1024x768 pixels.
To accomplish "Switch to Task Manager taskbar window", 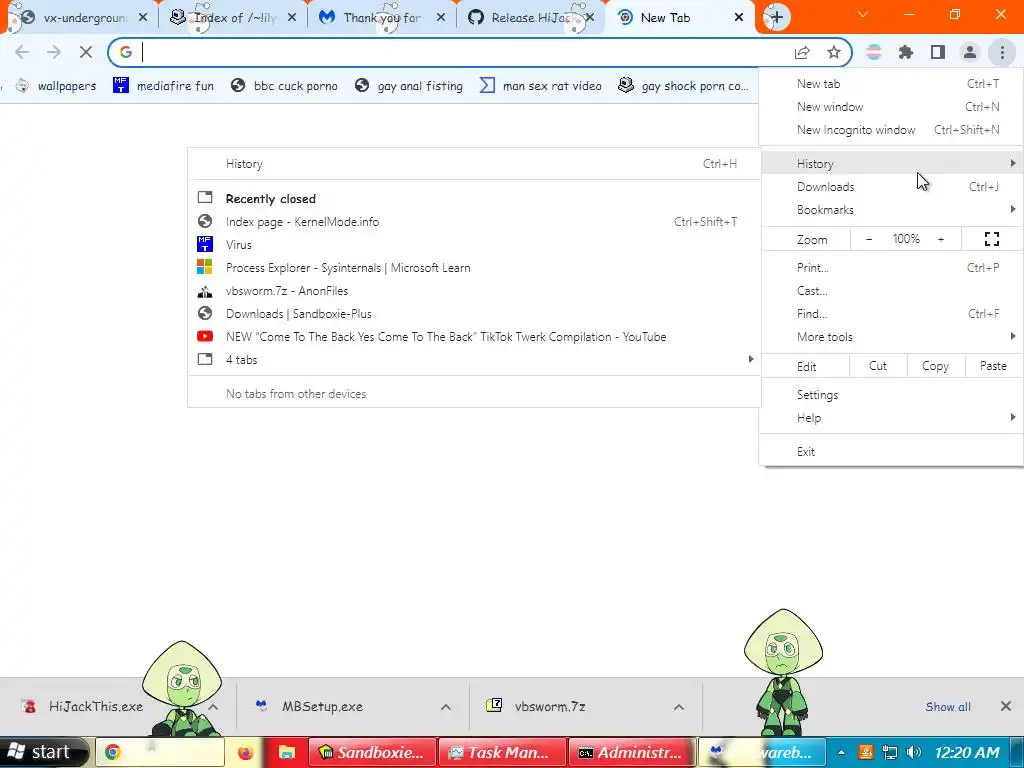I will [502, 752].
